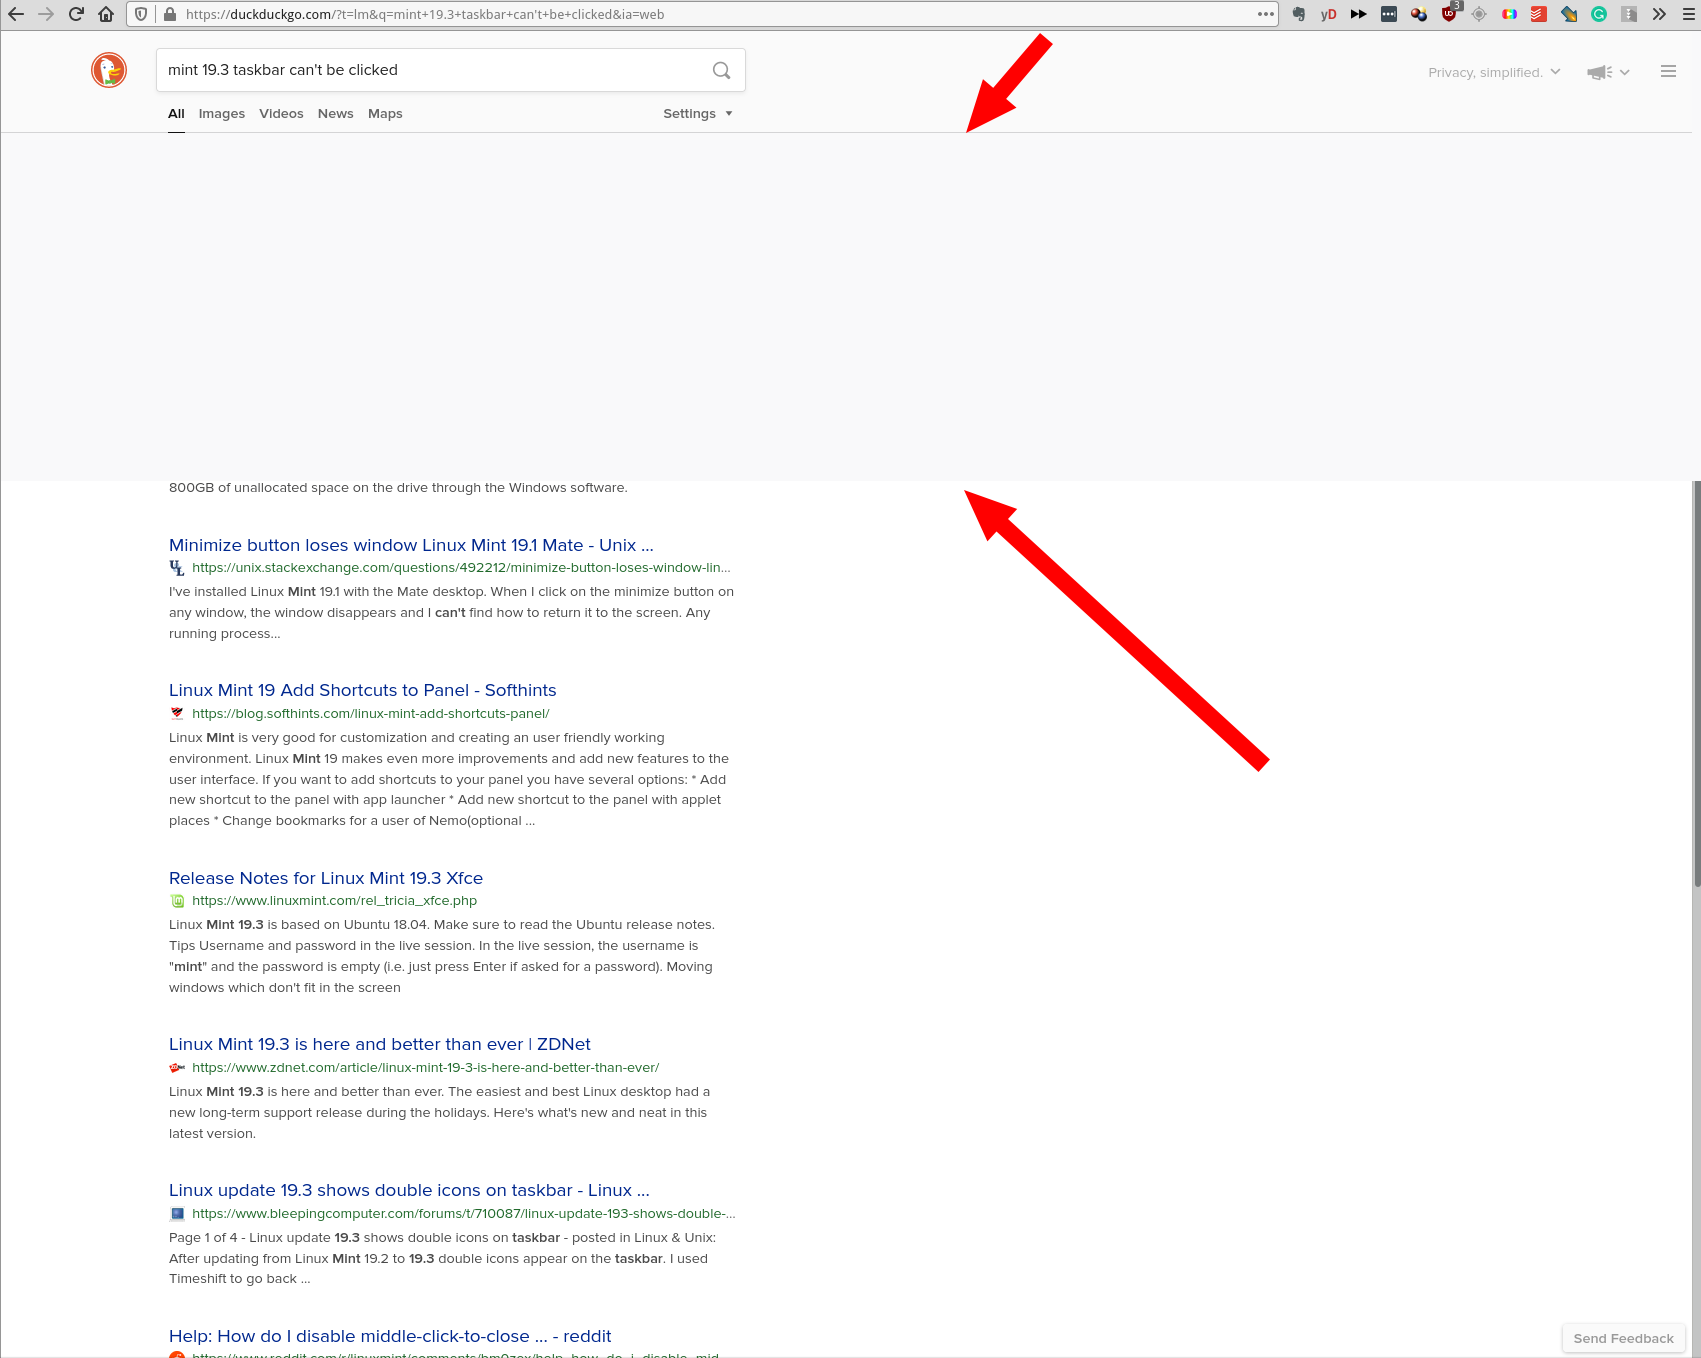Open the Evernote elephant extension
The image size is (1701, 1358).
click(x=1299, y=14)
